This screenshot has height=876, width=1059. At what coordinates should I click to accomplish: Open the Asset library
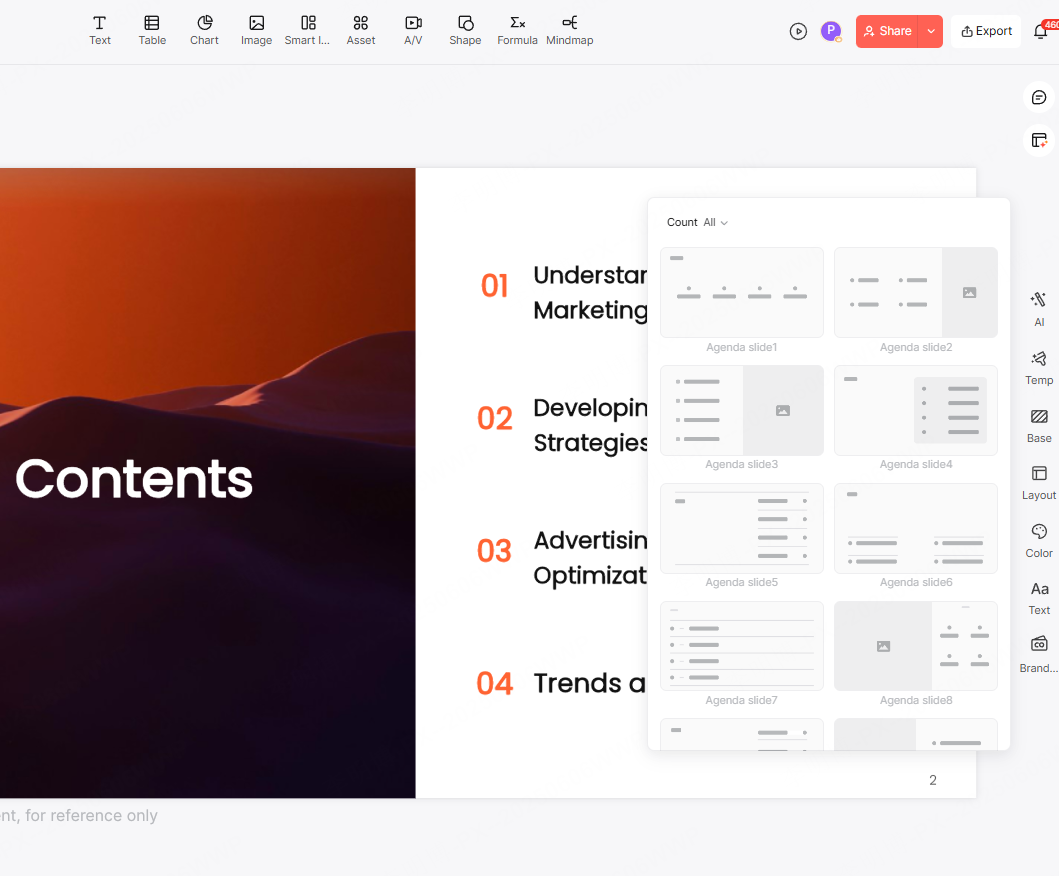pos(361,29)
